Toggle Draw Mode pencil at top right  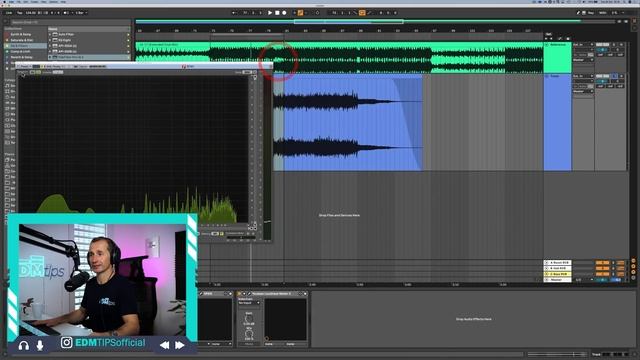pos(578,13)
